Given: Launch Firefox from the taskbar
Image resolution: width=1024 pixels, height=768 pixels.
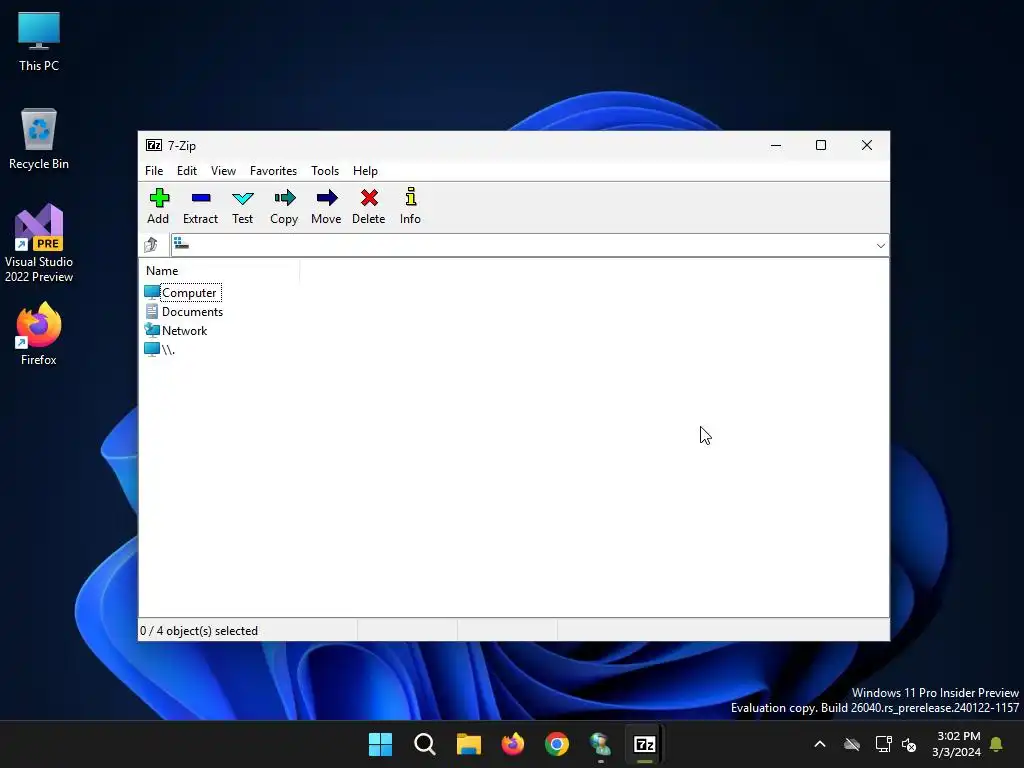Looking at the screenshot, I should click(513, 744).
